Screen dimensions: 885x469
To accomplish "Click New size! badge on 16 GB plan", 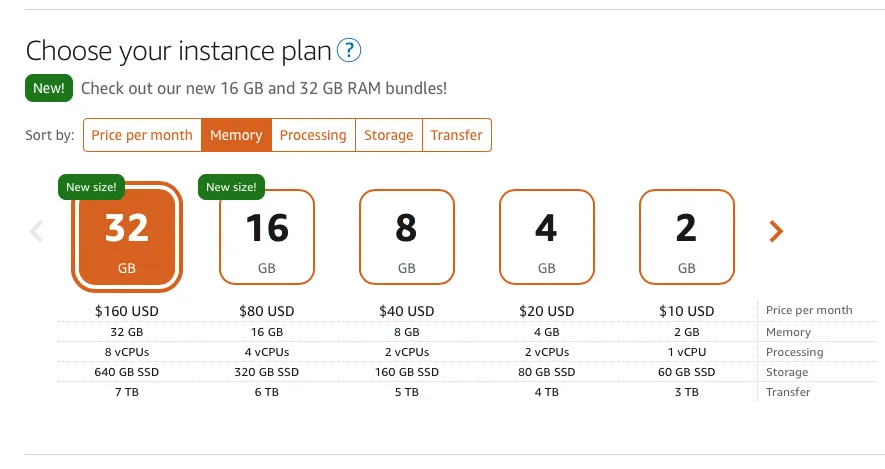I will click(231, 186).
